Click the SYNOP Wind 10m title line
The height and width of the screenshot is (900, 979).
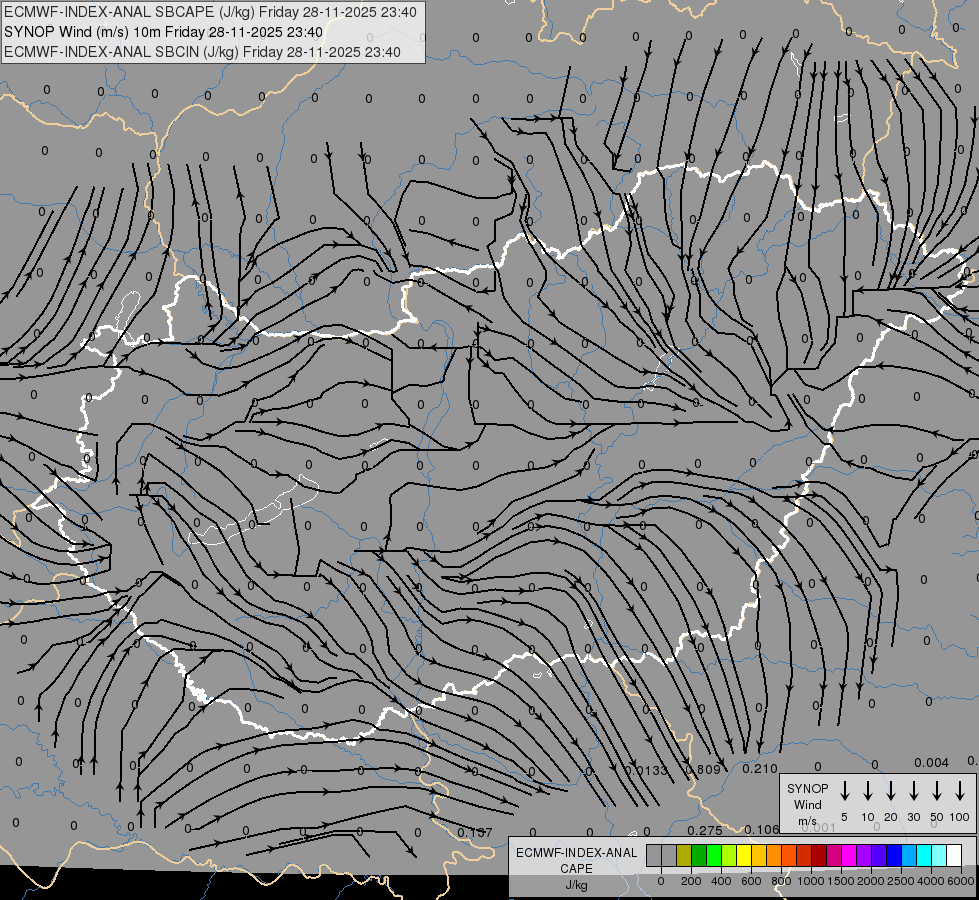click(164, 32)
